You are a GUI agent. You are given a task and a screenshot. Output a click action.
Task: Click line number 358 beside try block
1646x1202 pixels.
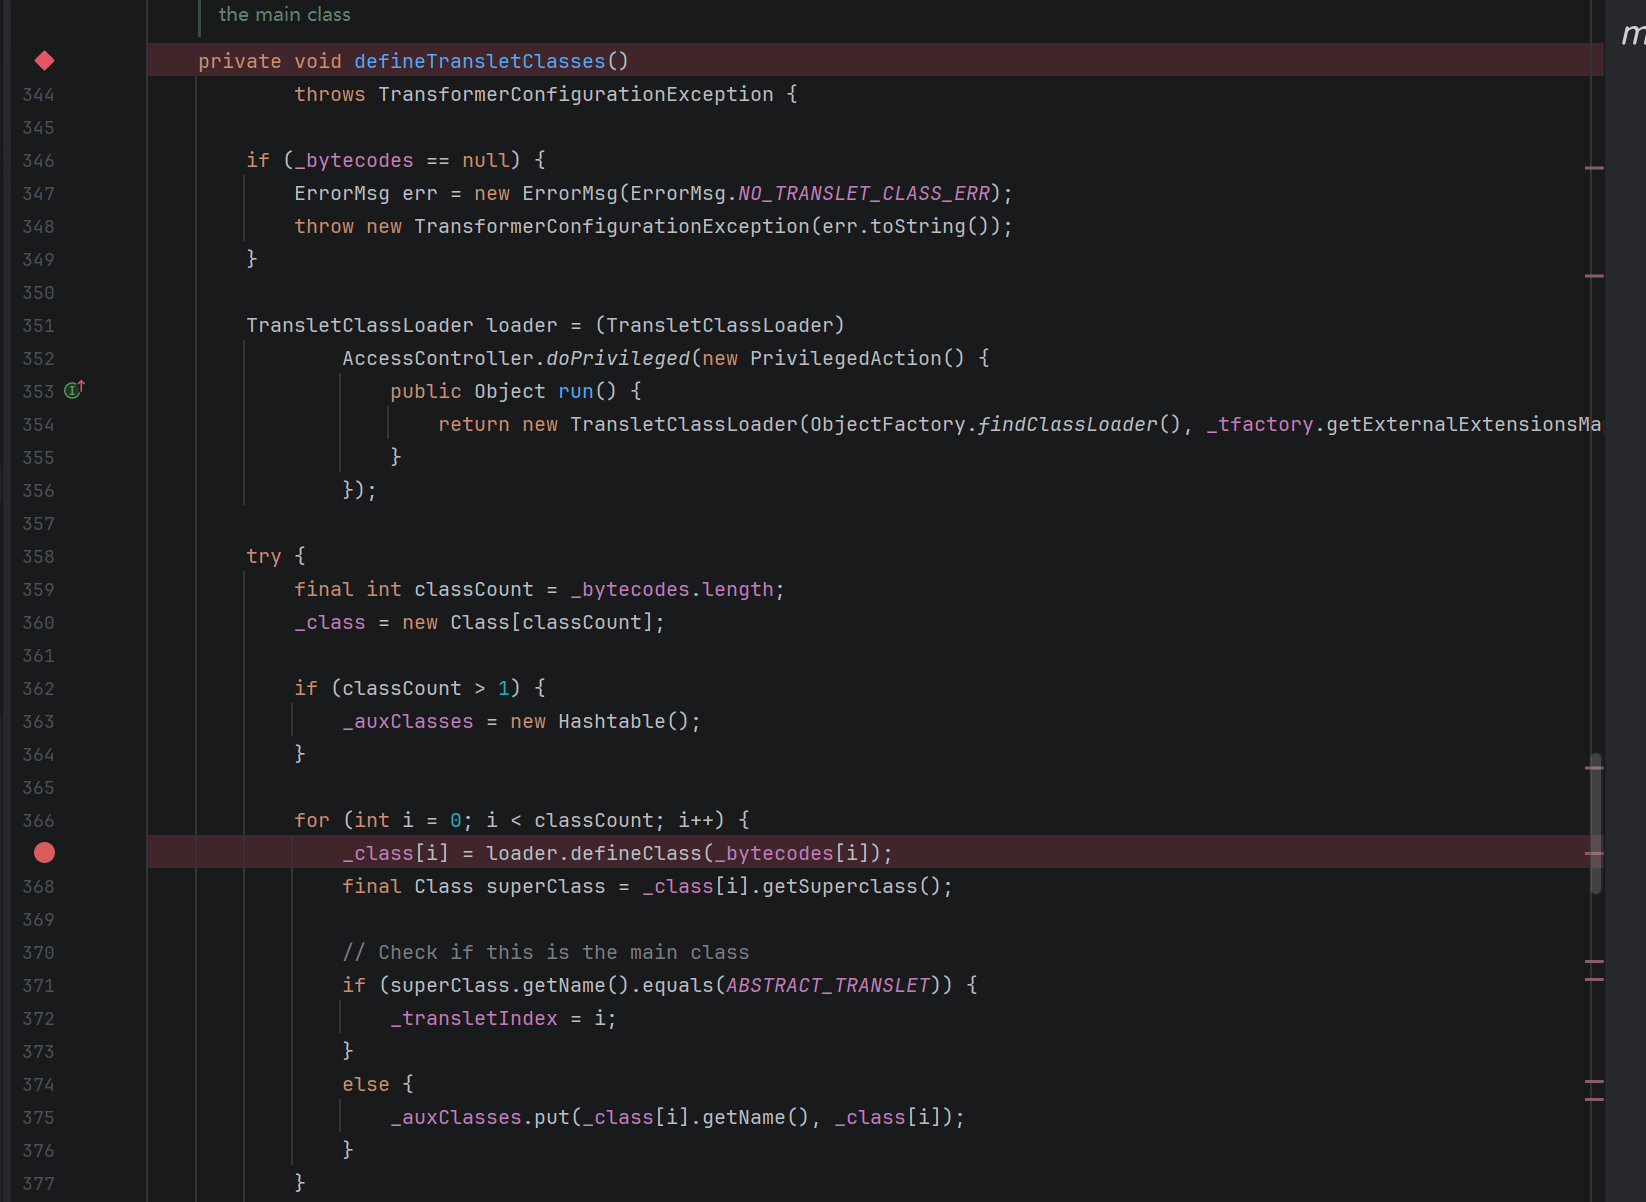38,557
